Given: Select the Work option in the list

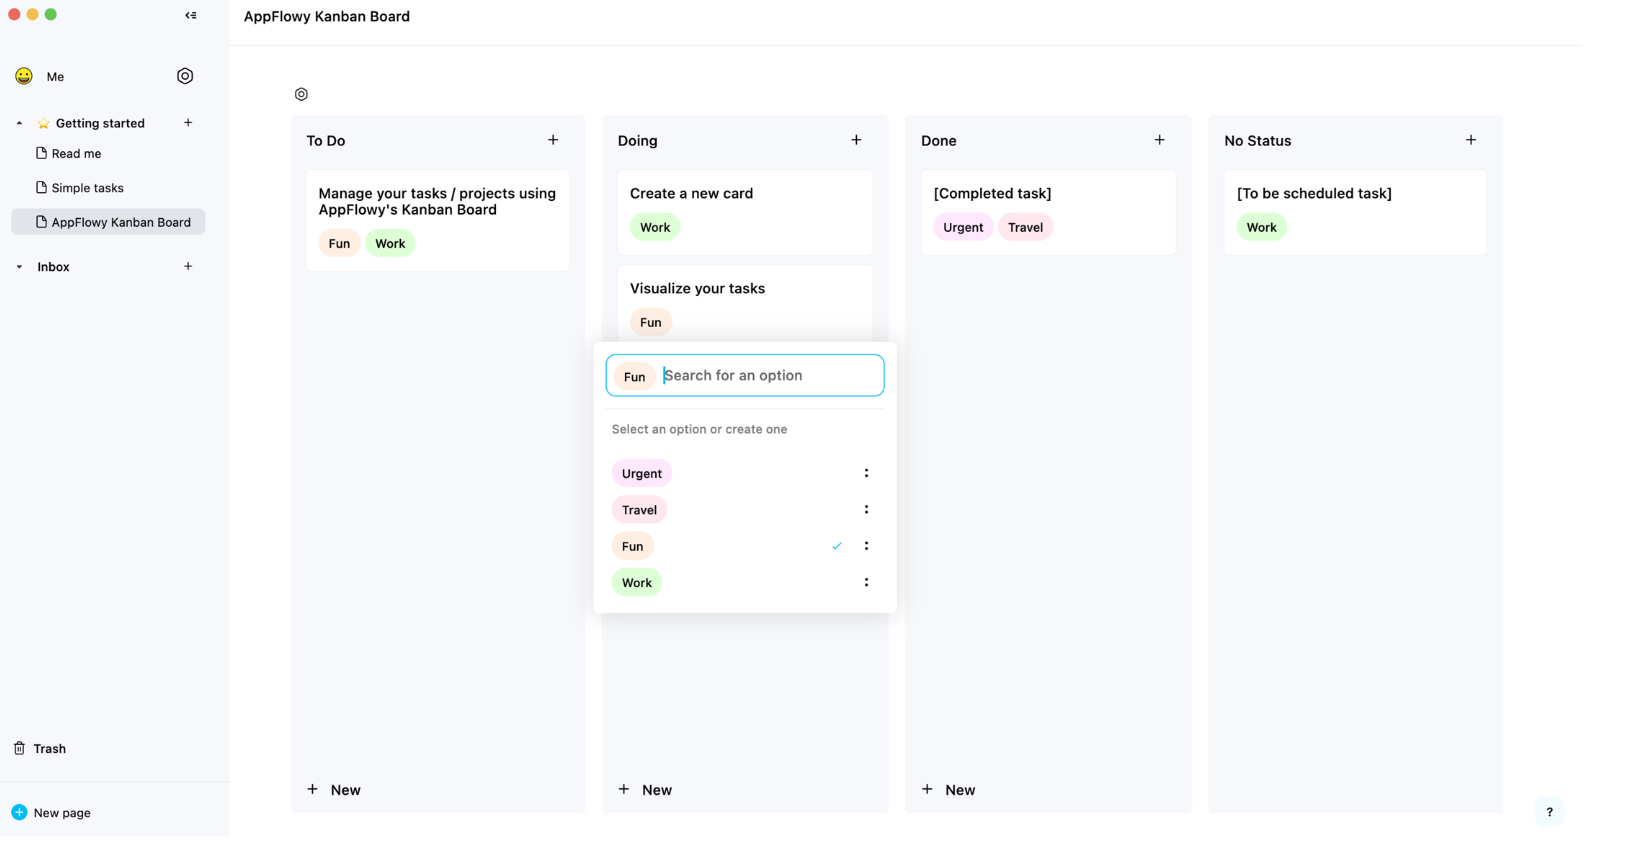Looking at the screenshot, I should [x=637, y=582].
